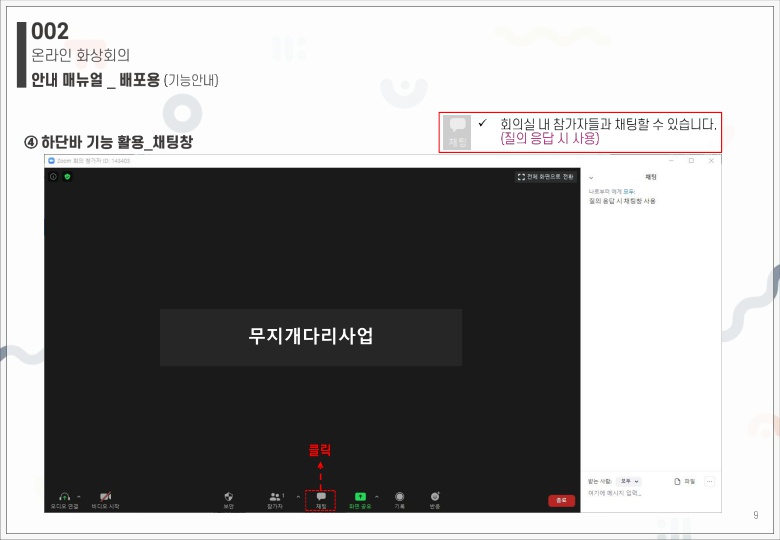Expand the share screen options arrow

point(376,495)
